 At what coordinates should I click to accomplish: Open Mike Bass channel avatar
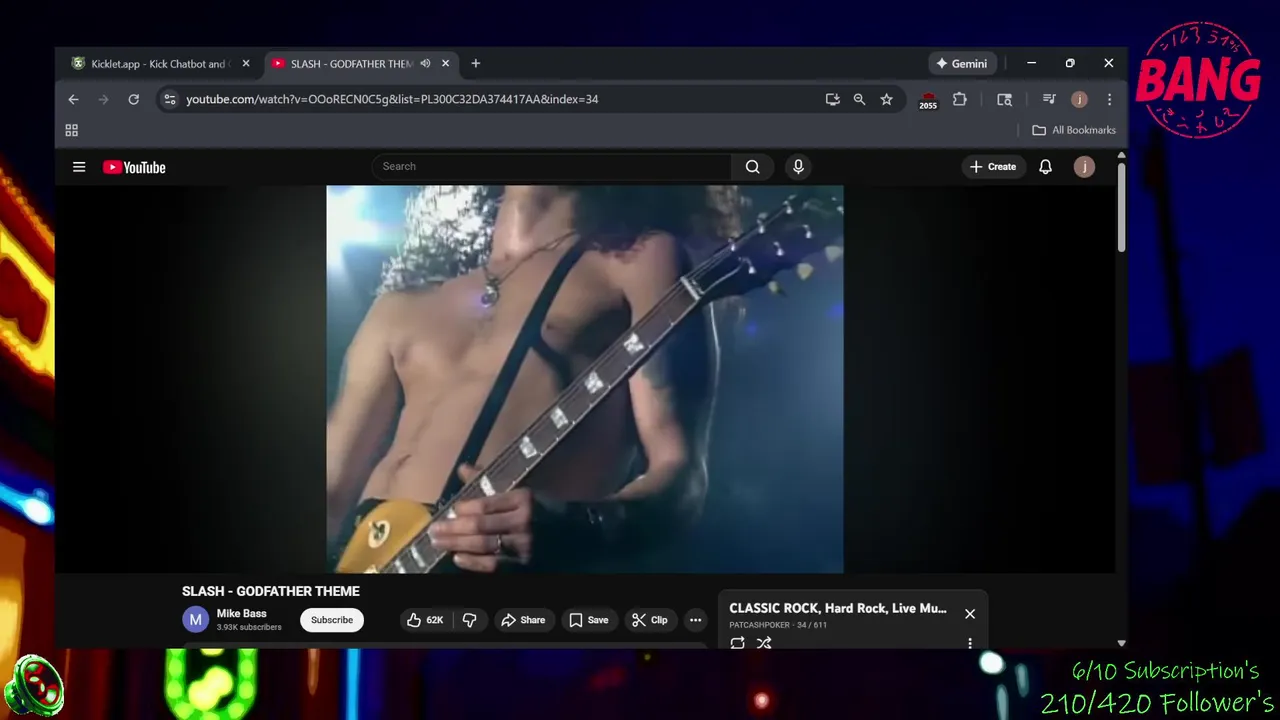click(195, 620)
